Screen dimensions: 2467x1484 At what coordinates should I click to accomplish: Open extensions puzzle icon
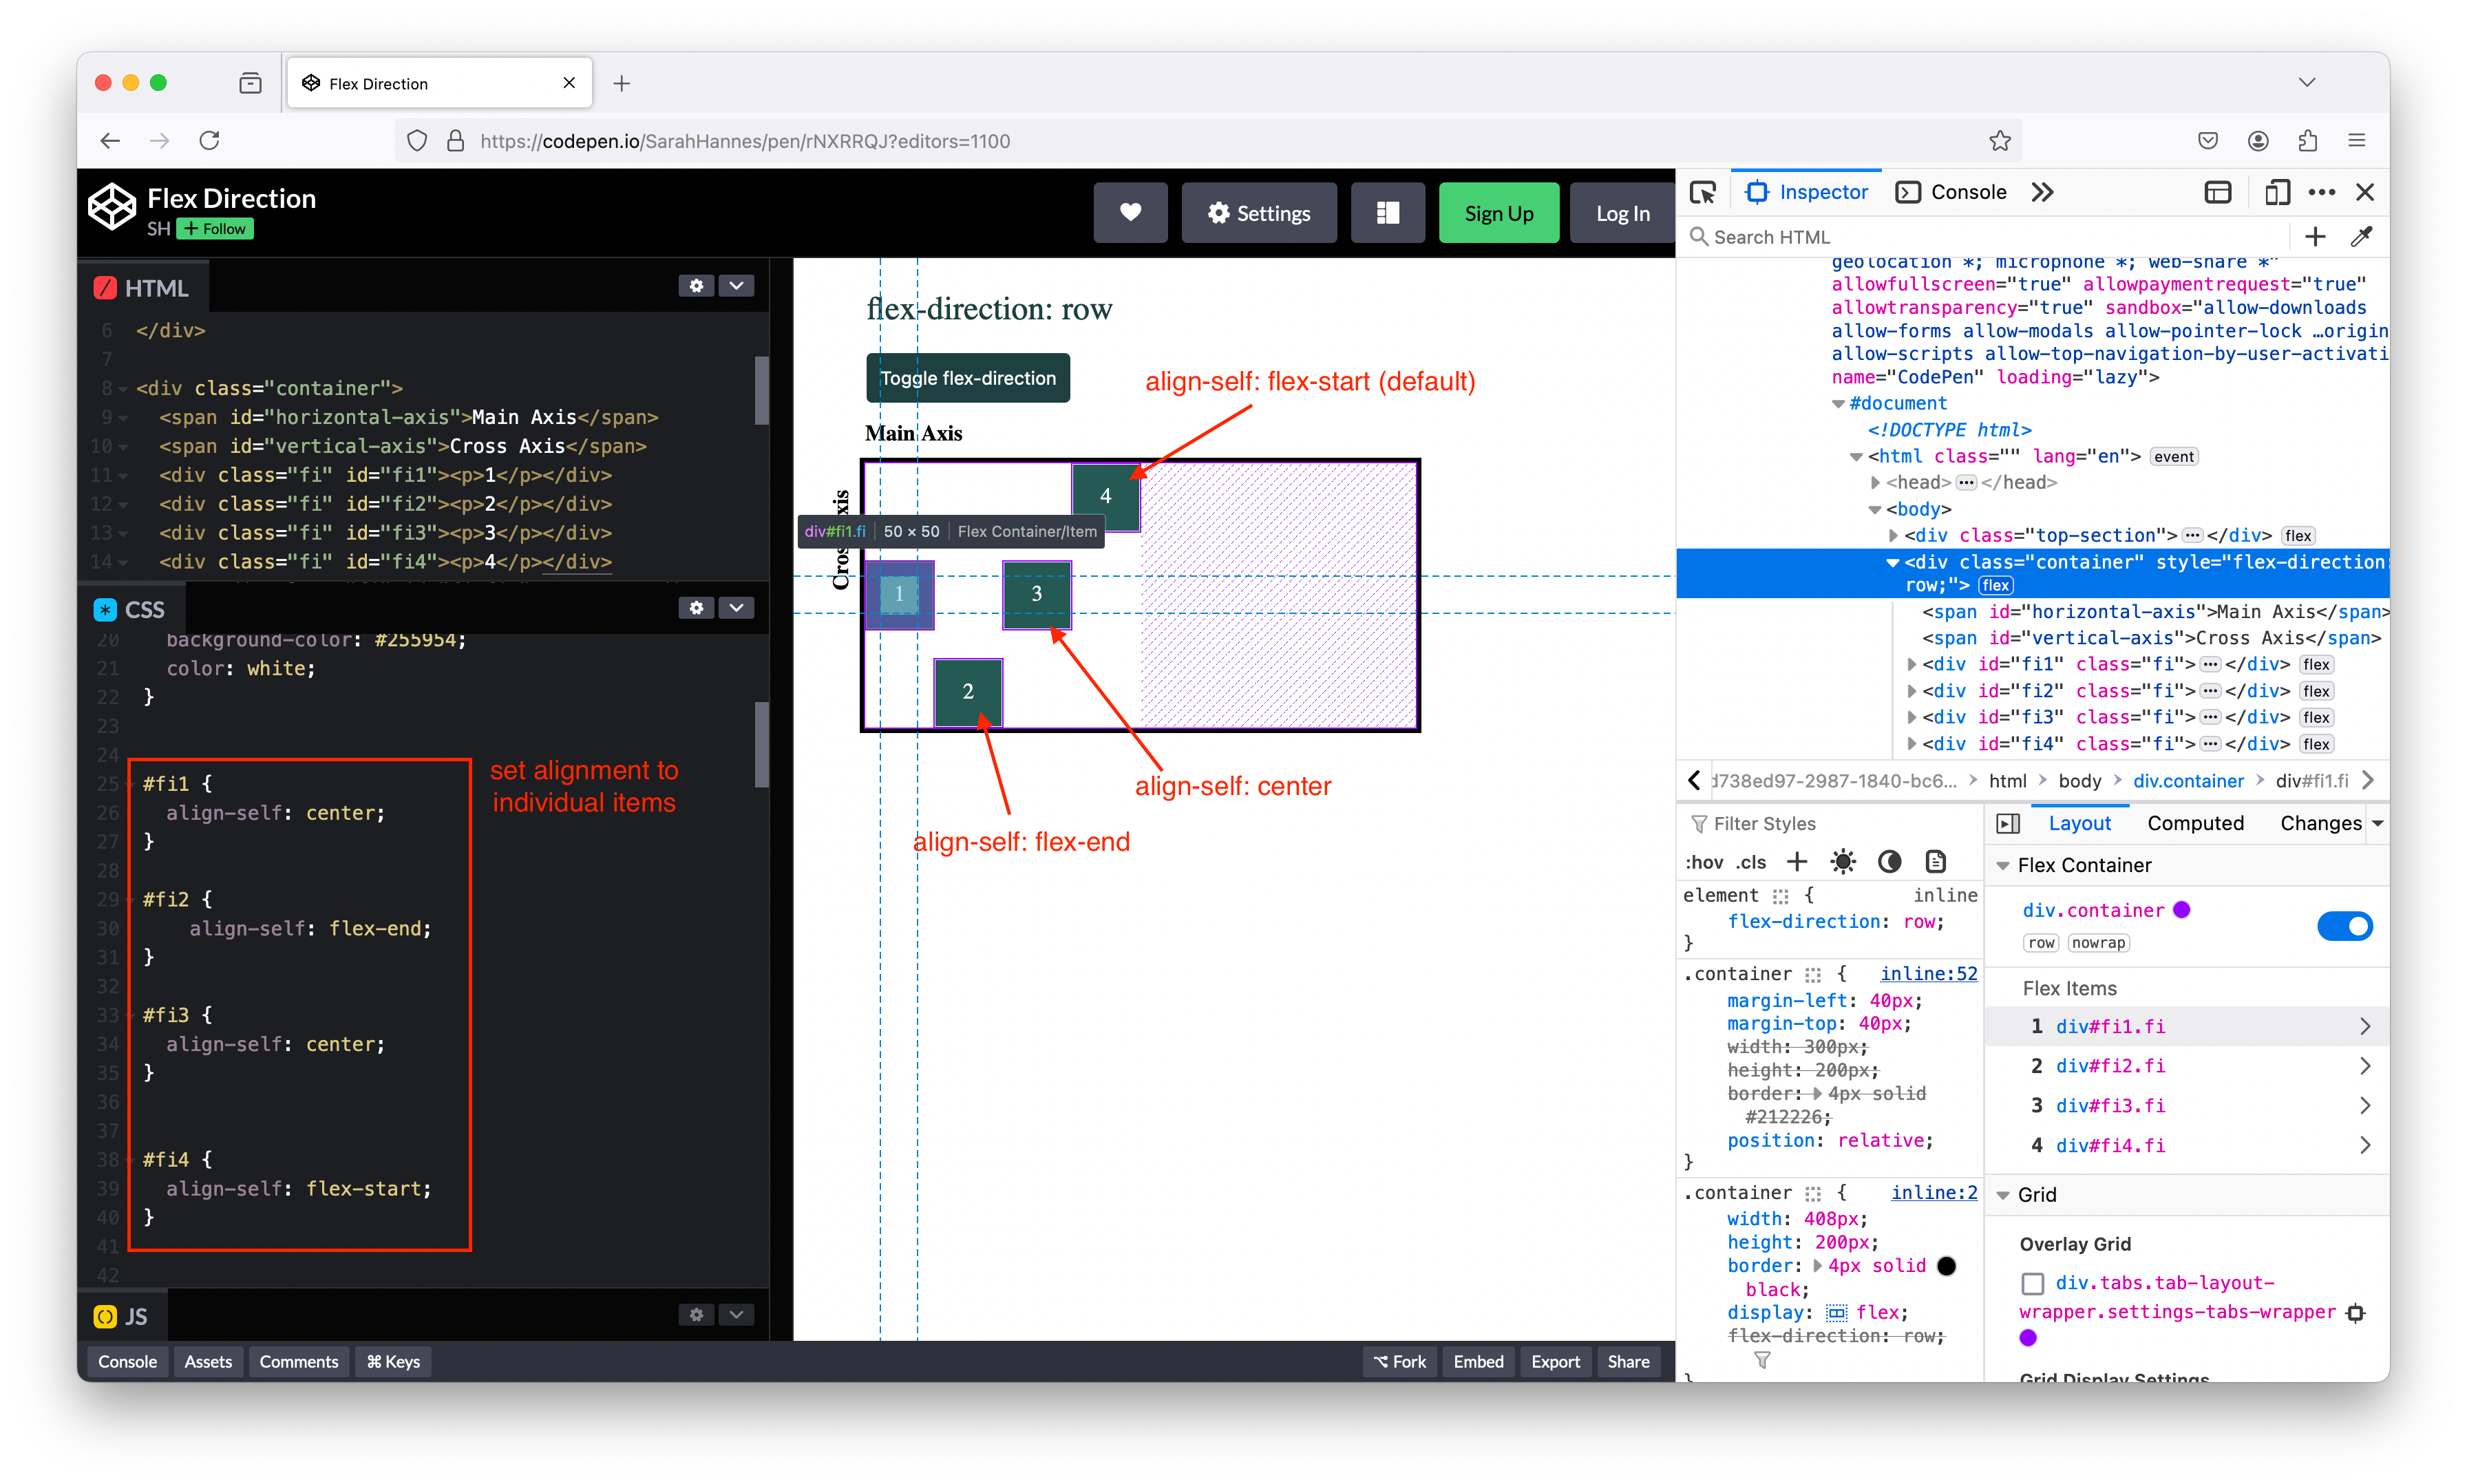(x=2307, y=141)
